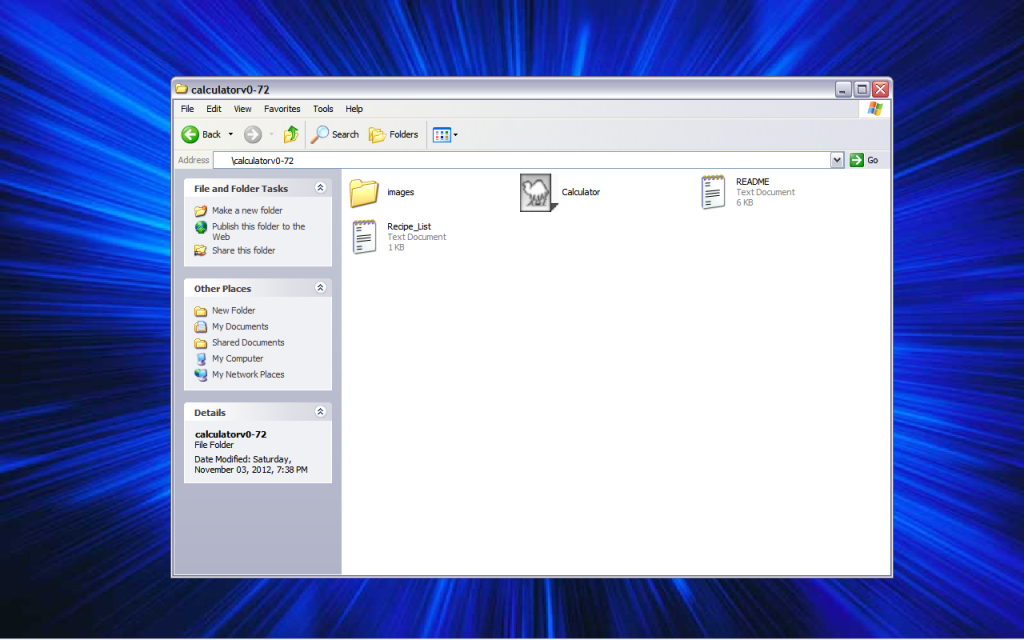Click Publish this folder to the Web
1024x640 pixels.
(258, 231)
